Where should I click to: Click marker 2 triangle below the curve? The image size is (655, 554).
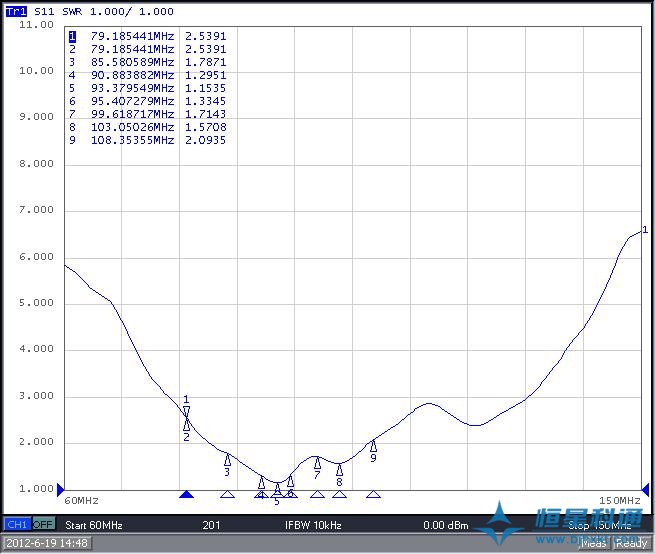click(x=186, y=425)
